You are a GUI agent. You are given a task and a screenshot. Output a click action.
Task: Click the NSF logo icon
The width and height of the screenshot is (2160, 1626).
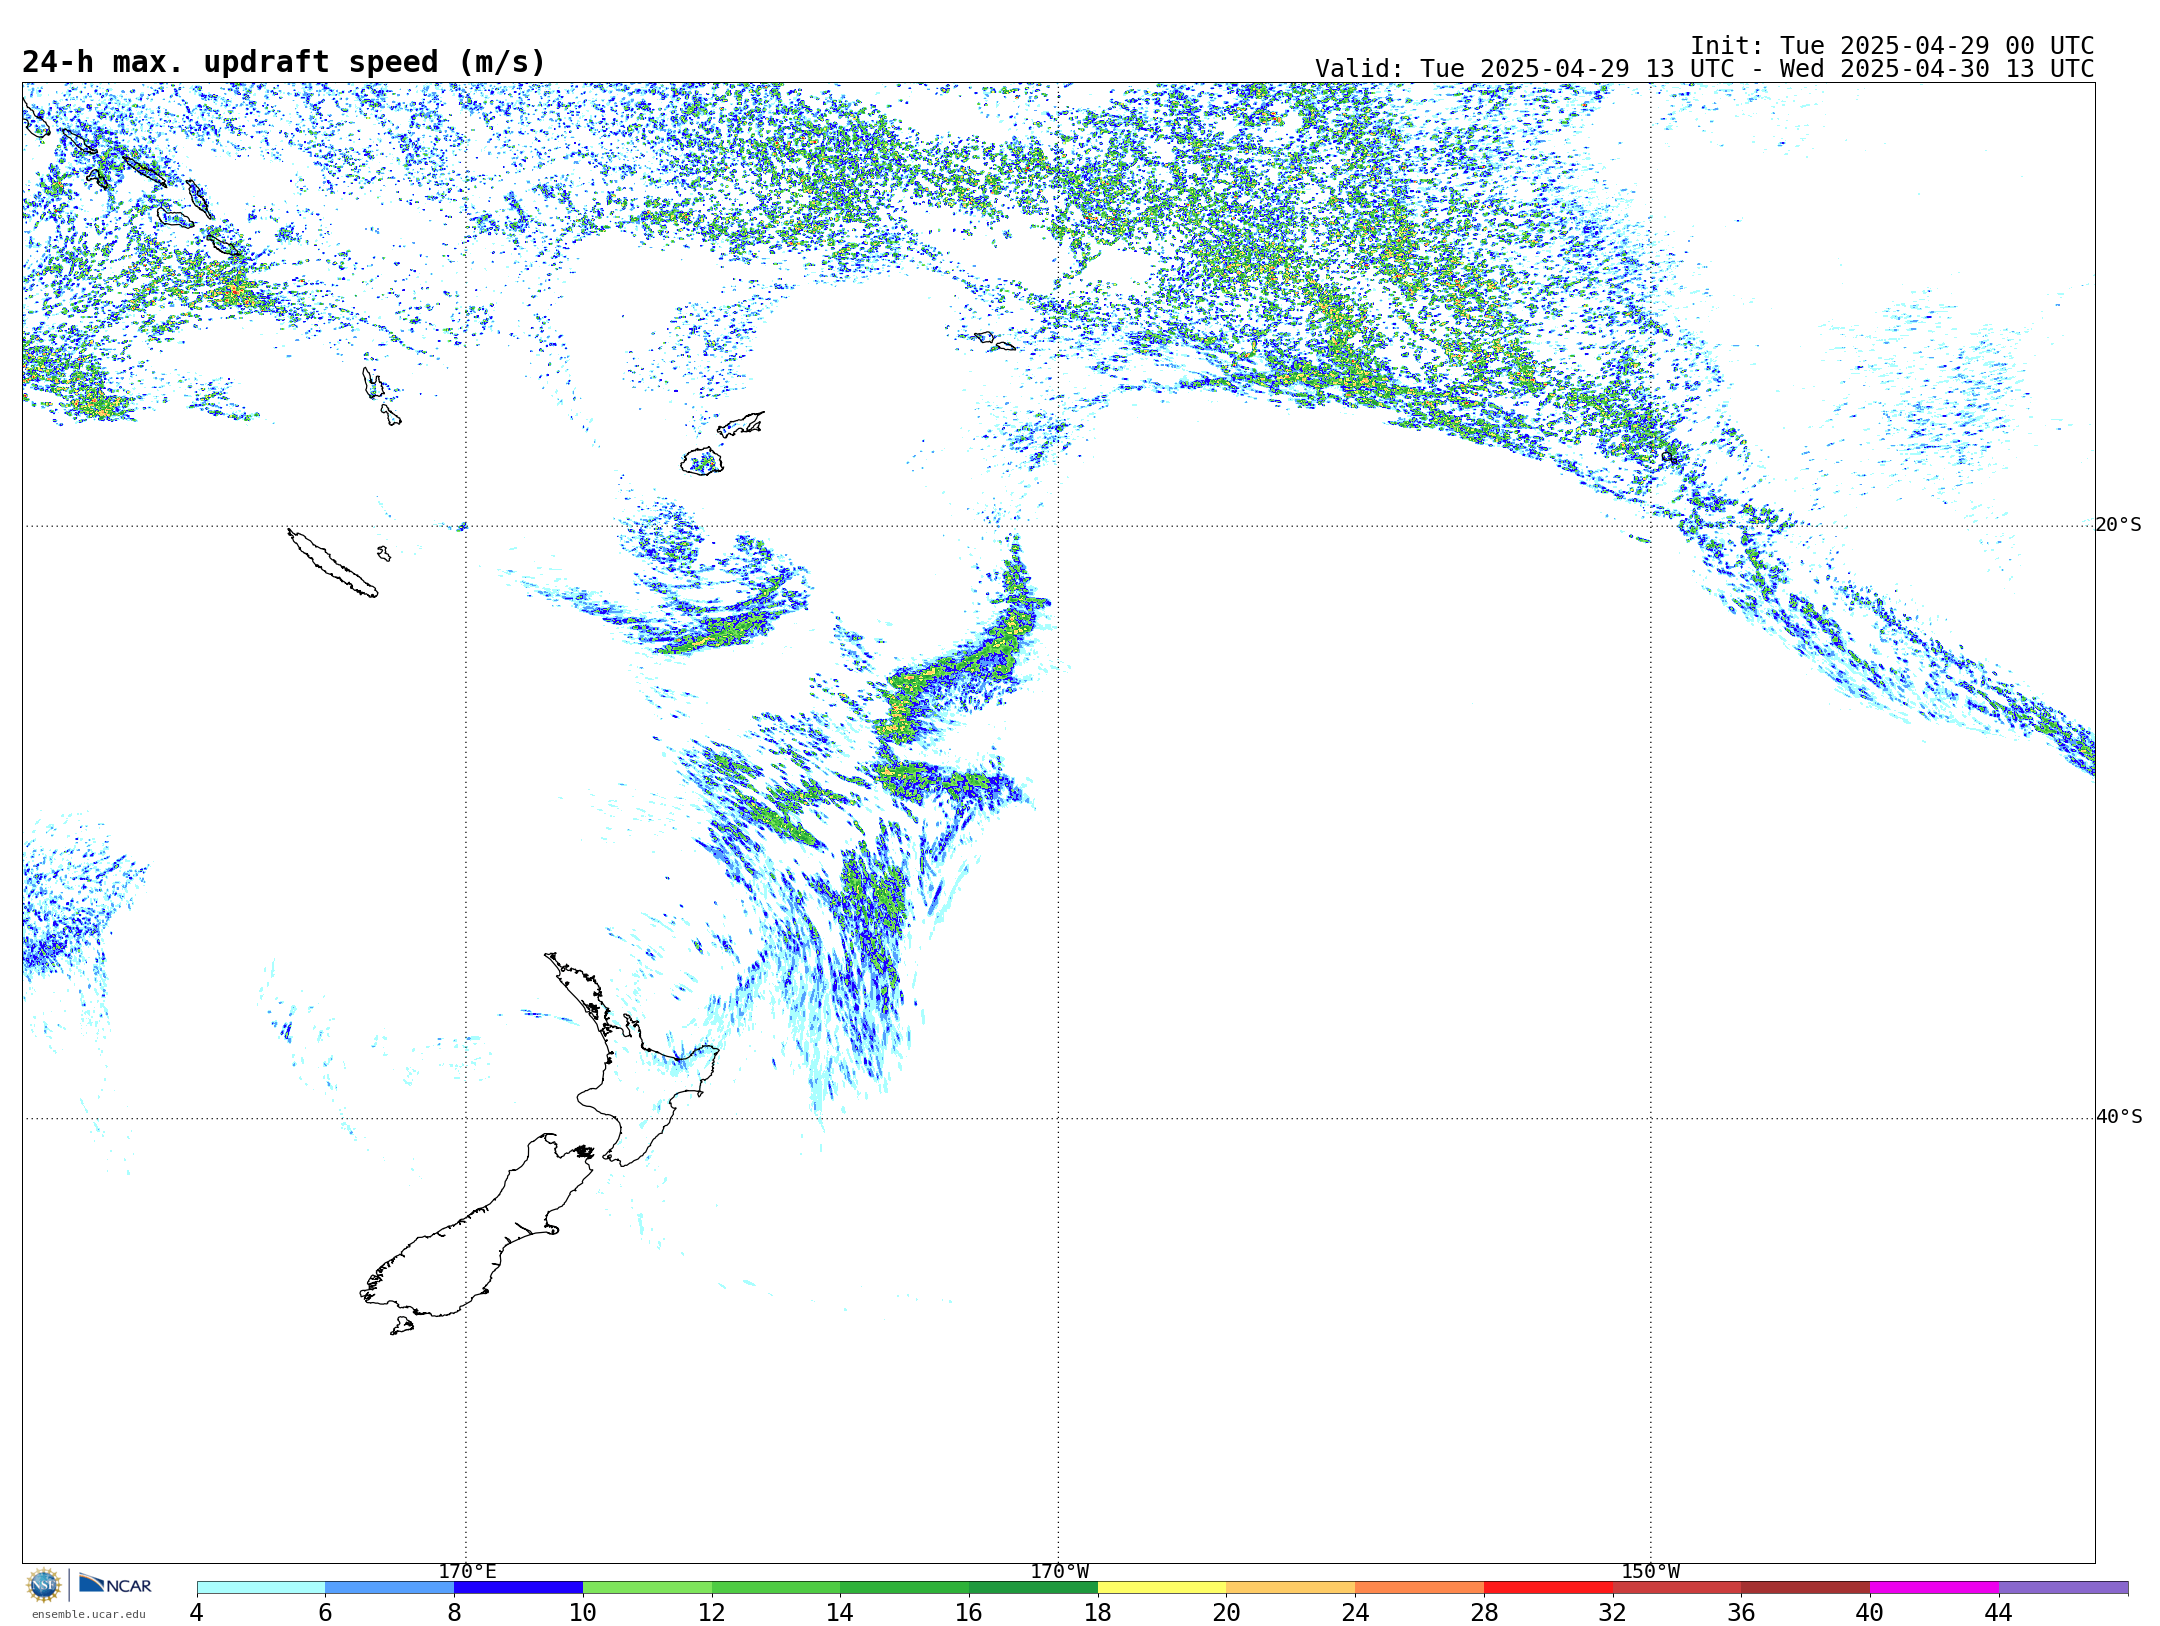pyautogui.click(x=44, y=1585)
